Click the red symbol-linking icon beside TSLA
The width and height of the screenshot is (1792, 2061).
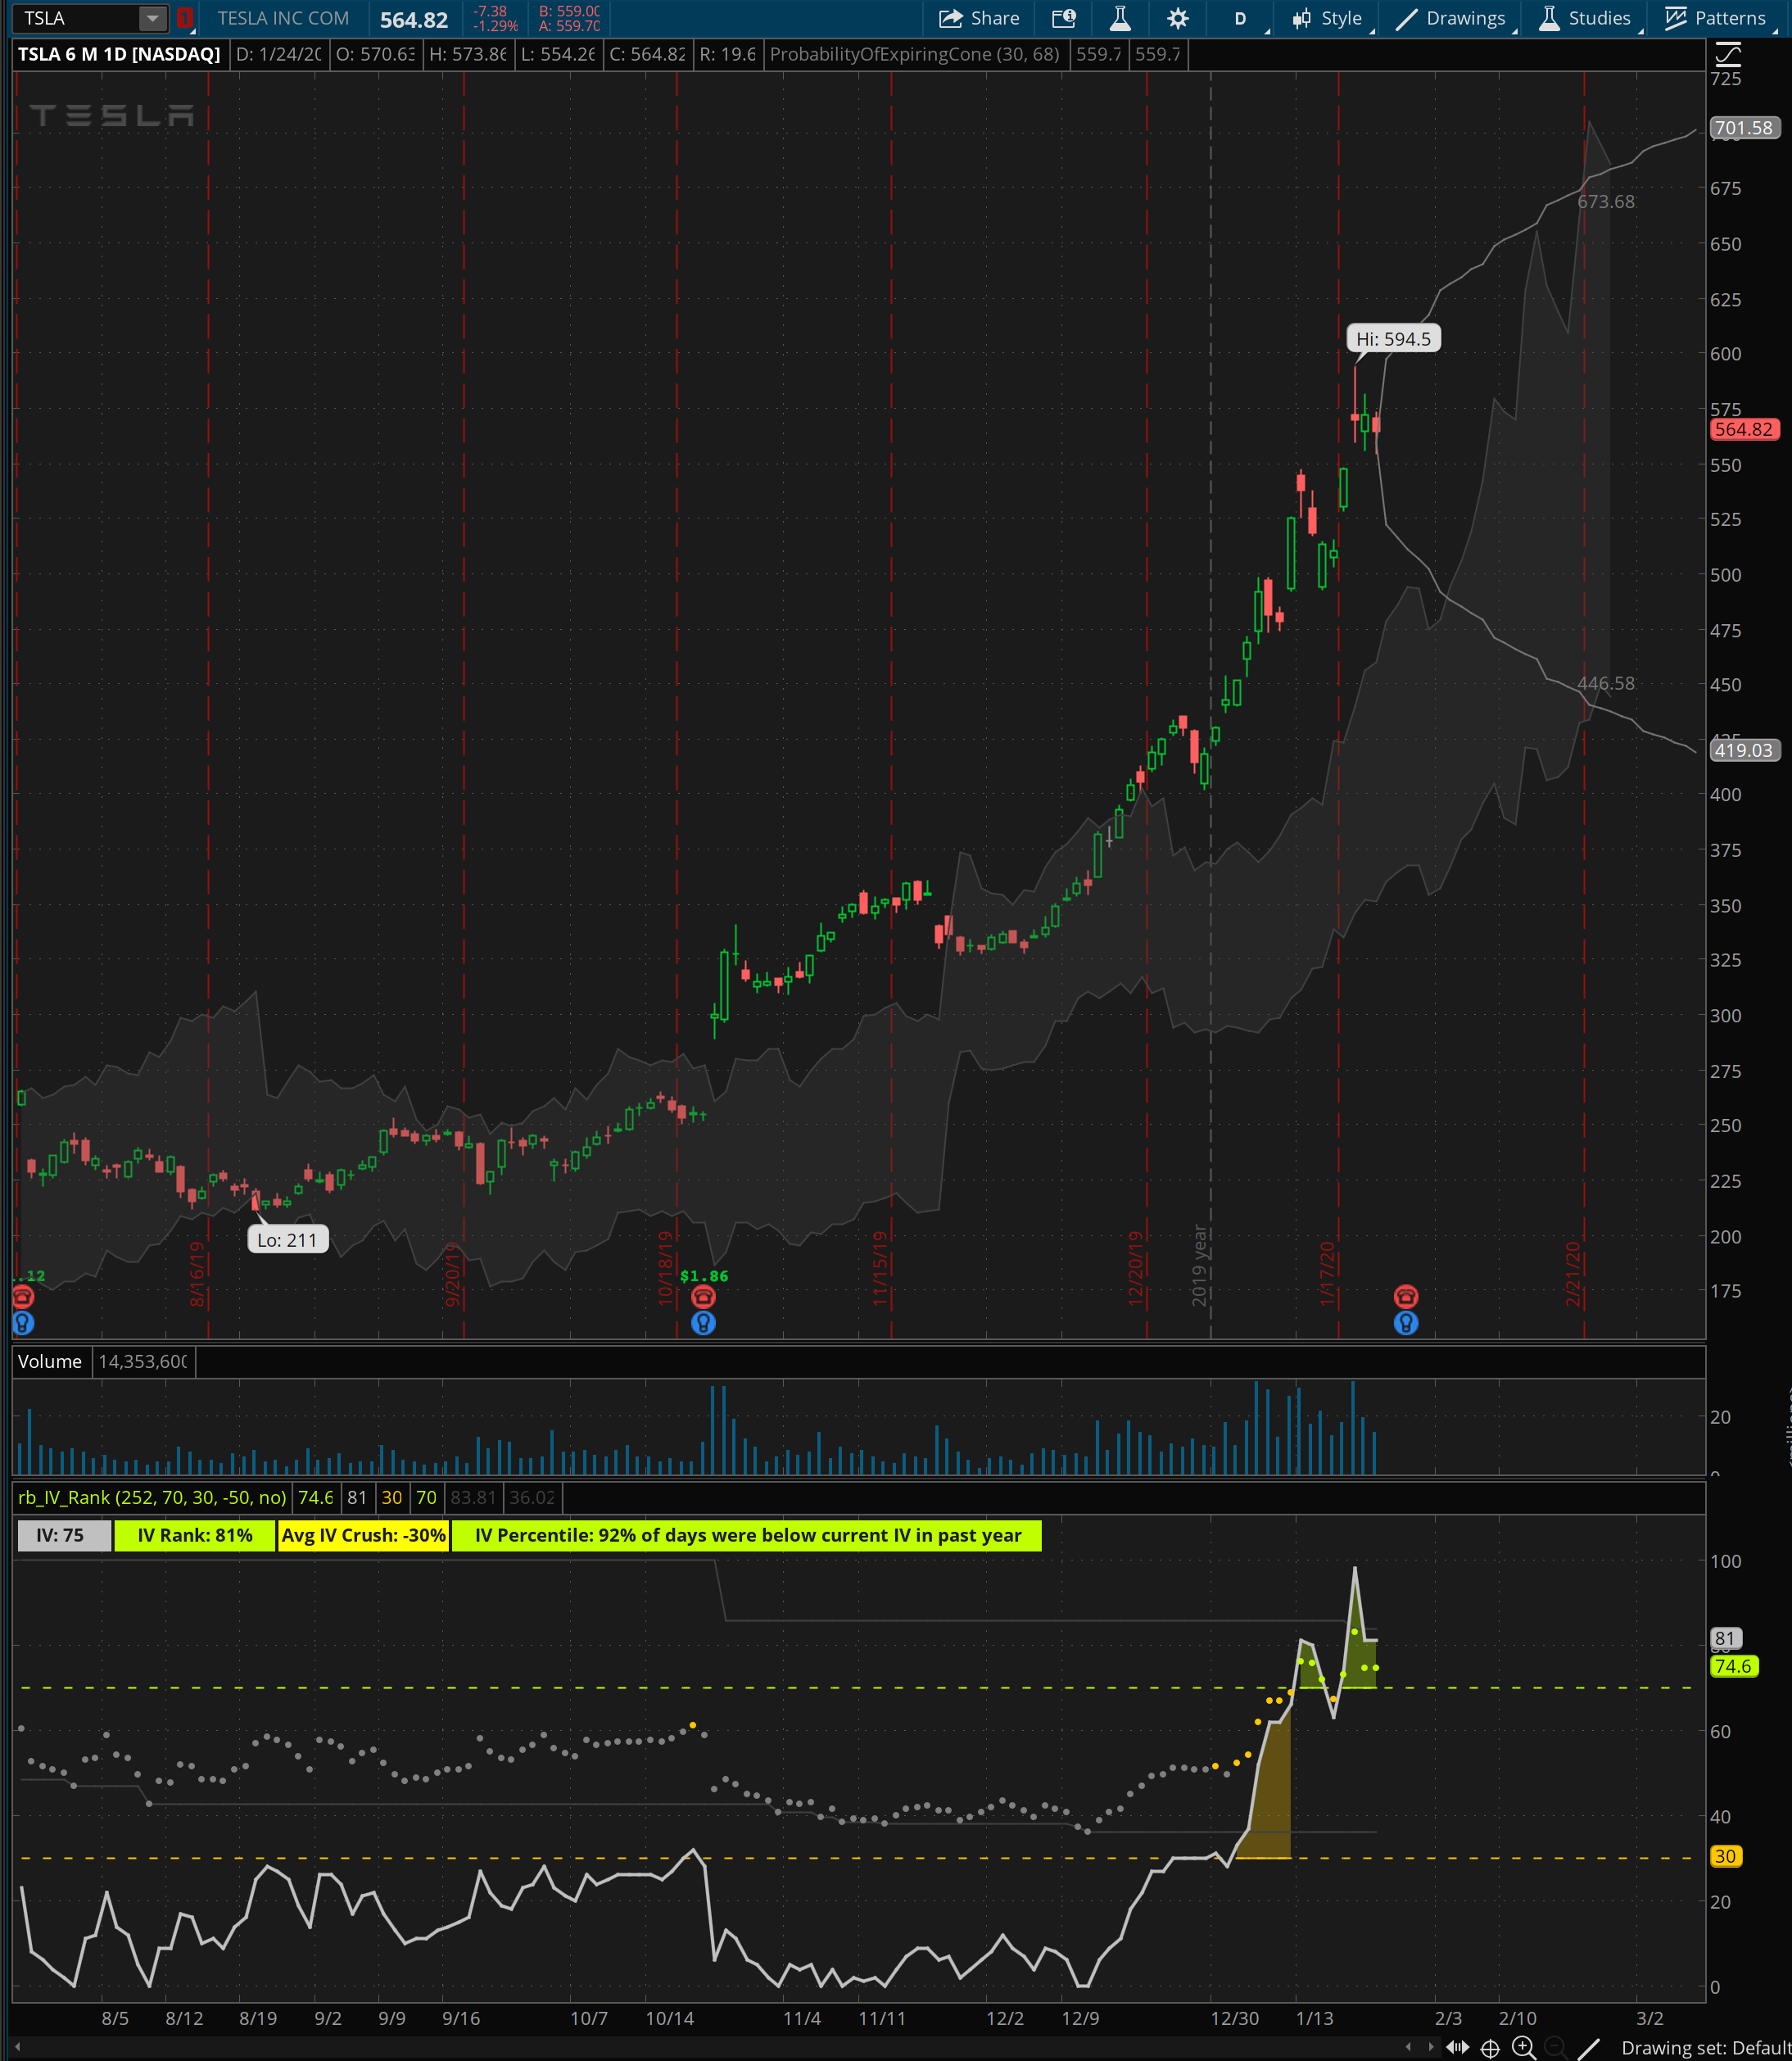[x=184, y=18]
